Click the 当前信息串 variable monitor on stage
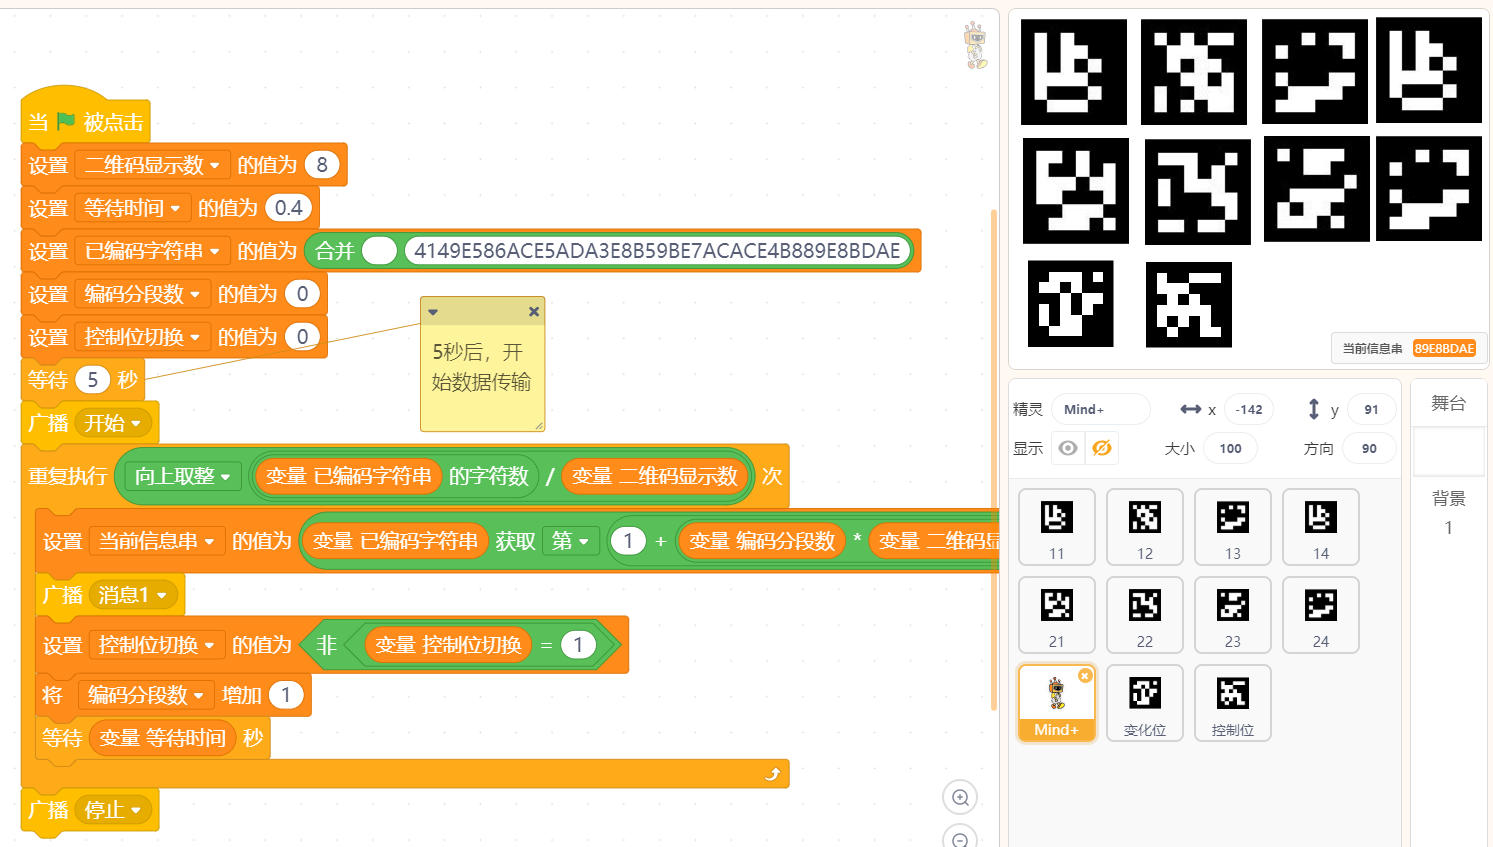Image resolution: width=1493 pixels, height=847 pixels. pos(1409,348)
